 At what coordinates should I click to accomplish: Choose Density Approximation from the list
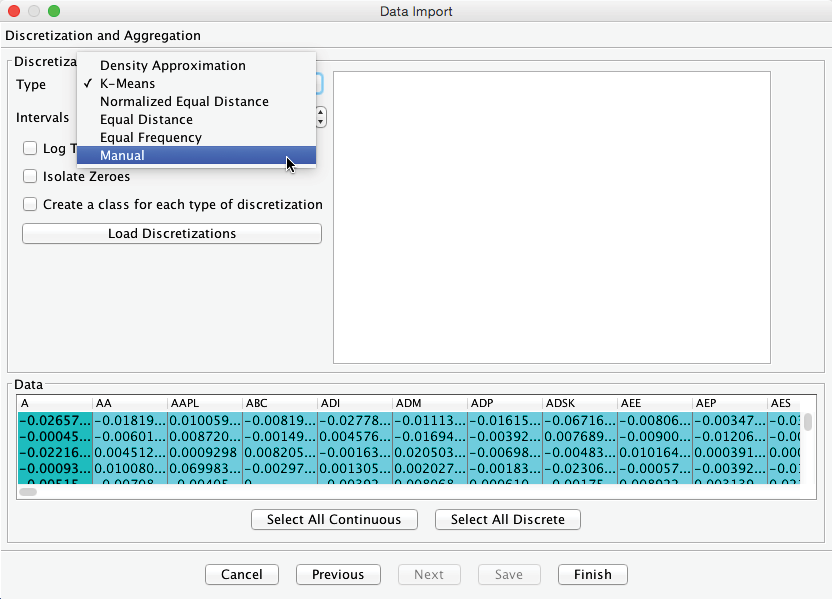coord(172,66)
